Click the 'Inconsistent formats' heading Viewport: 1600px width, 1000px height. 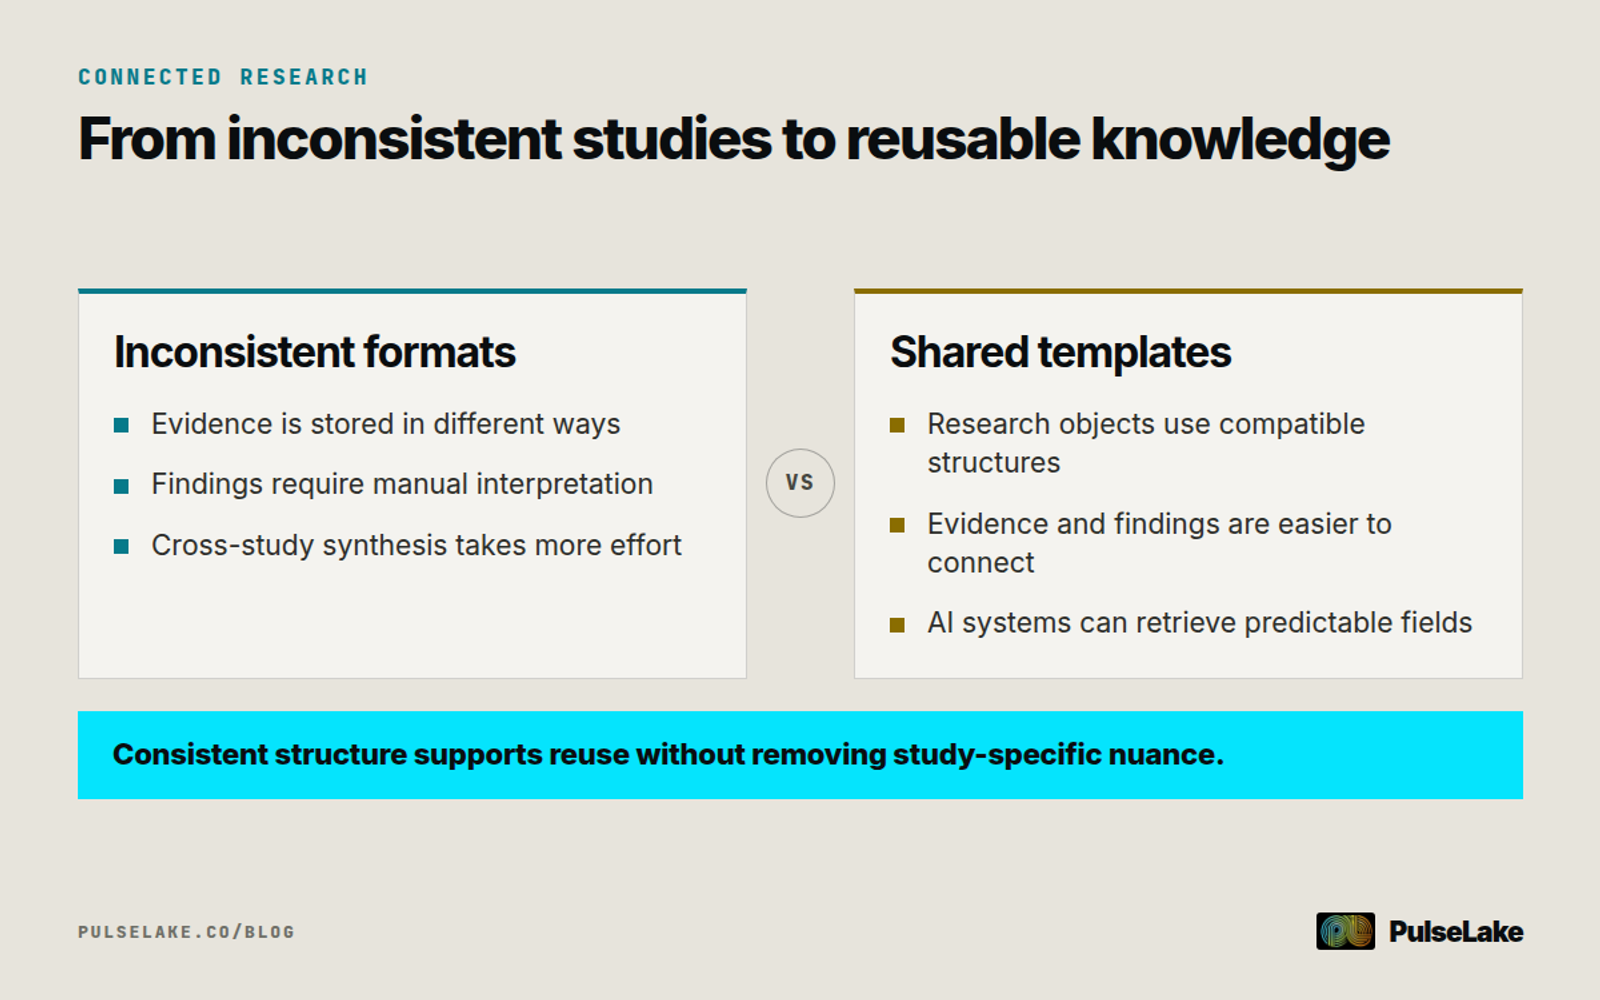(315, 352)
